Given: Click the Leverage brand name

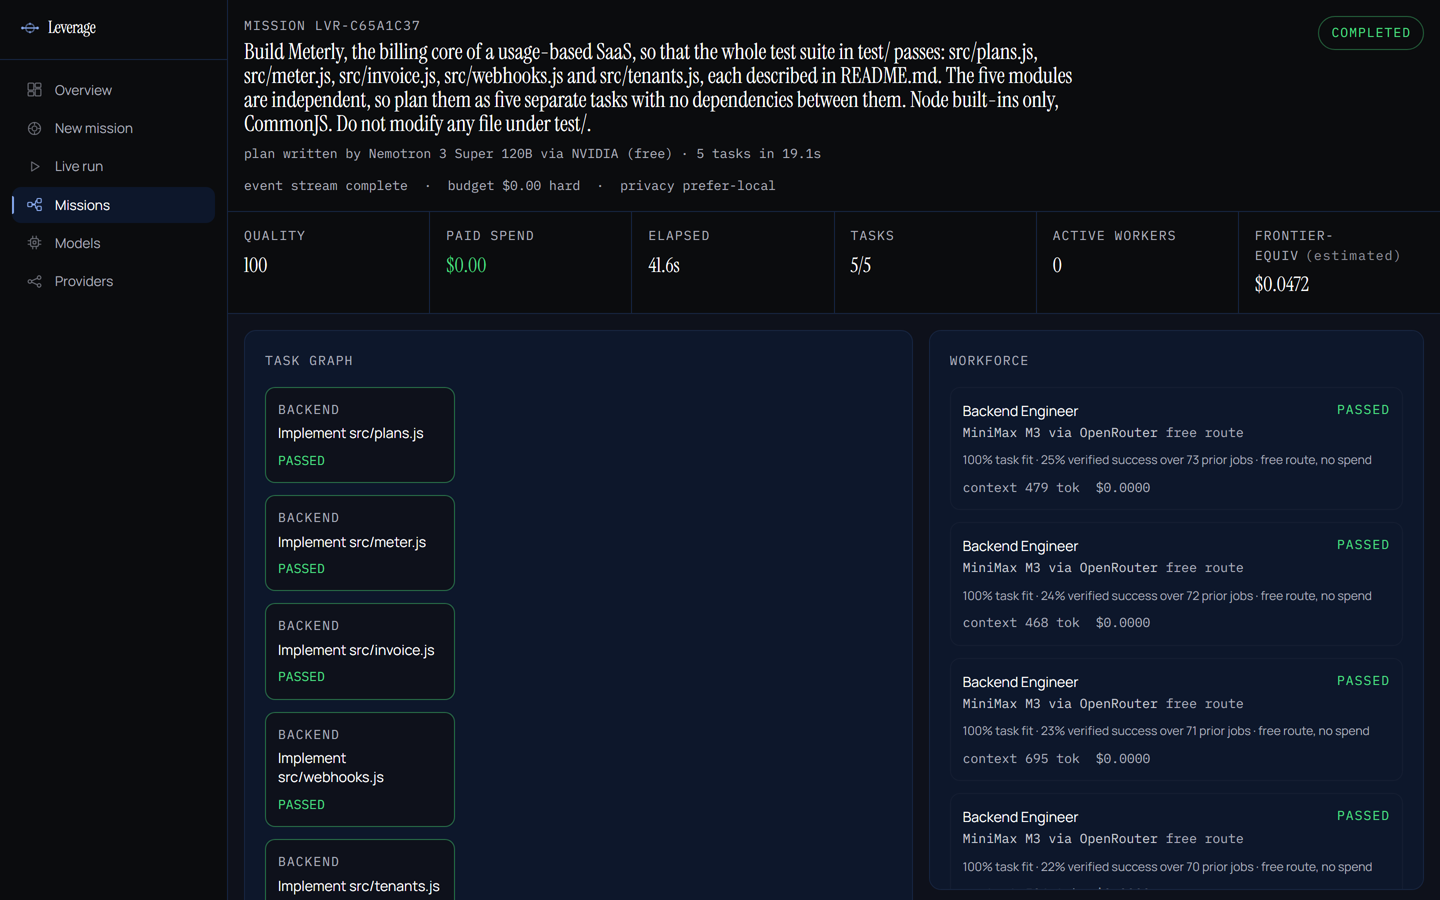Looking at the screenshot, I should coord(72,28).
